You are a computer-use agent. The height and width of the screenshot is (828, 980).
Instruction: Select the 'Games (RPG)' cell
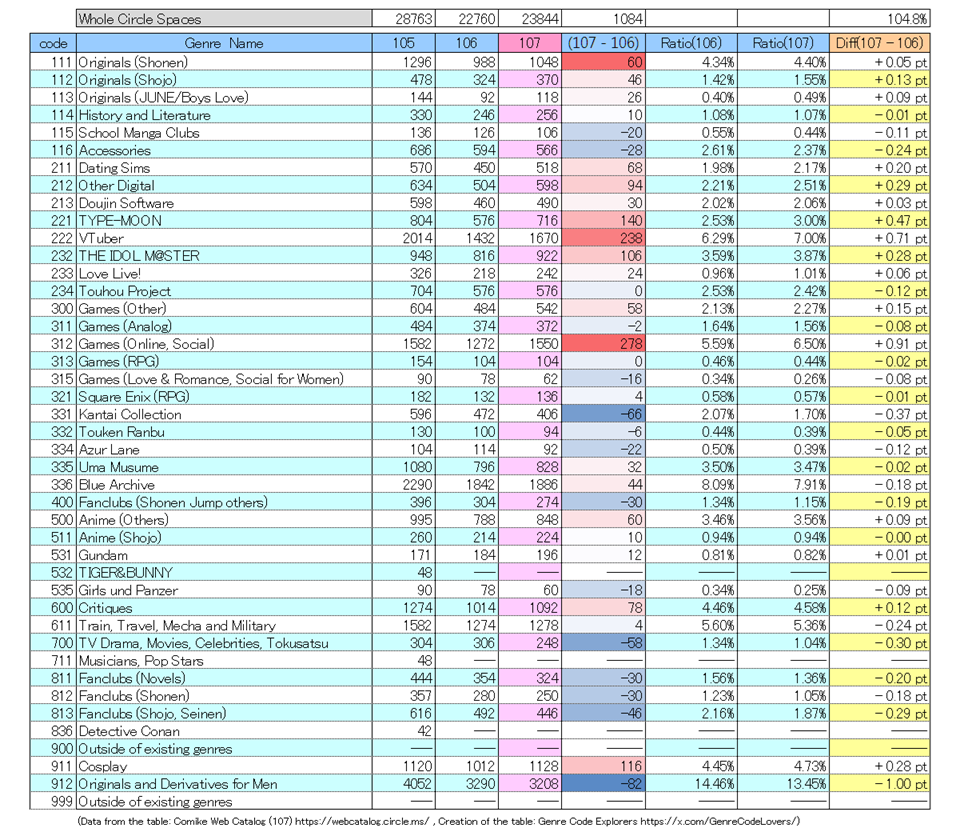pyautogui.click(x=224, y=361)
